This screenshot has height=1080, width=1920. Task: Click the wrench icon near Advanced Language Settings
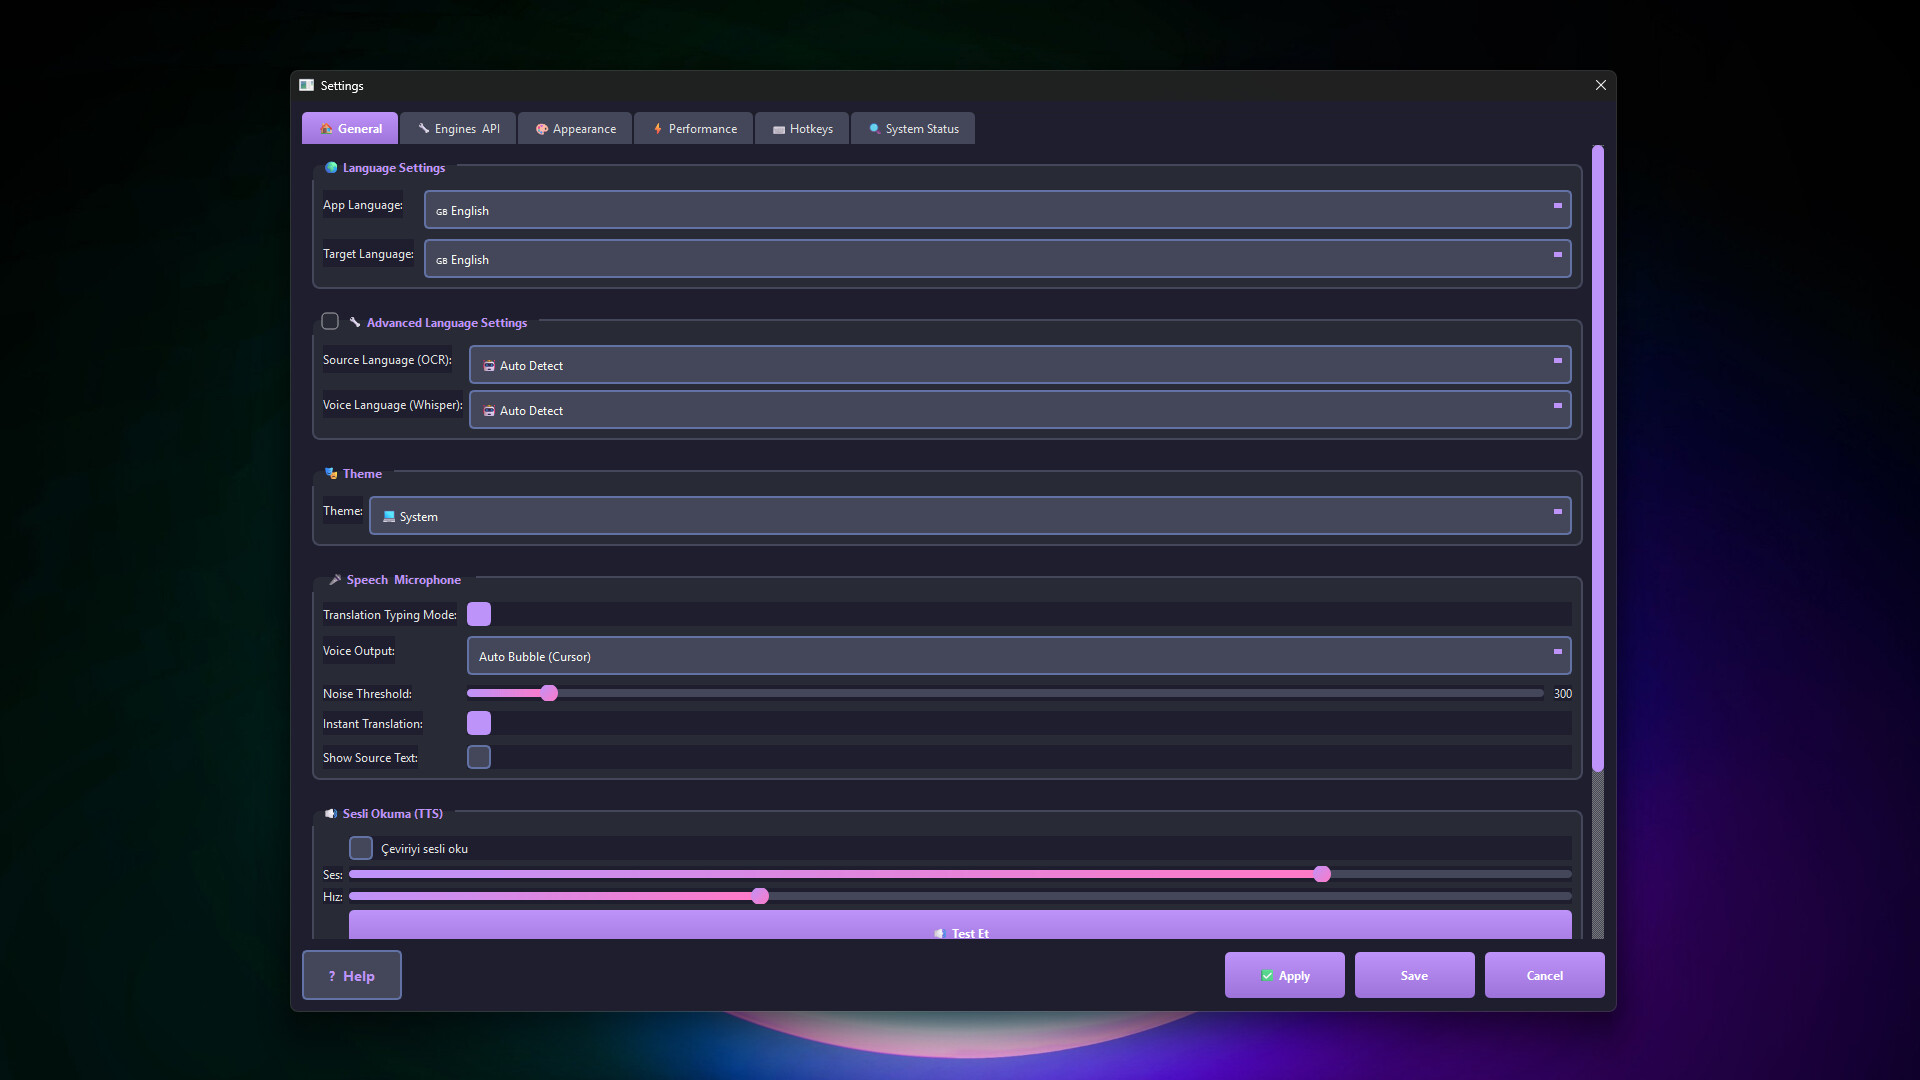(357, 322)
